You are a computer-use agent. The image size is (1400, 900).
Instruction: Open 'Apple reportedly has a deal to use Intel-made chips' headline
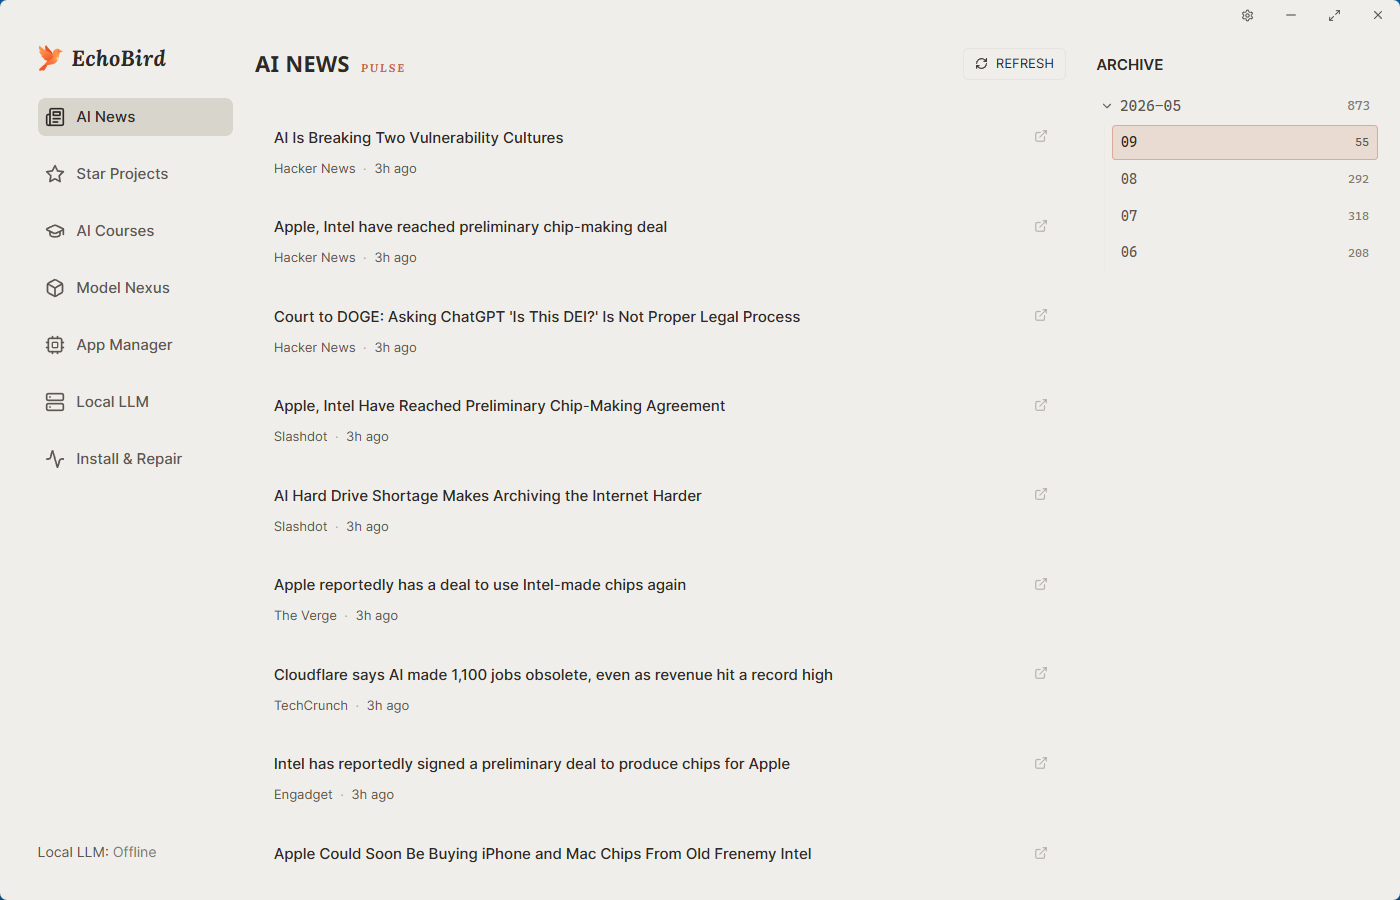[480, 585]
